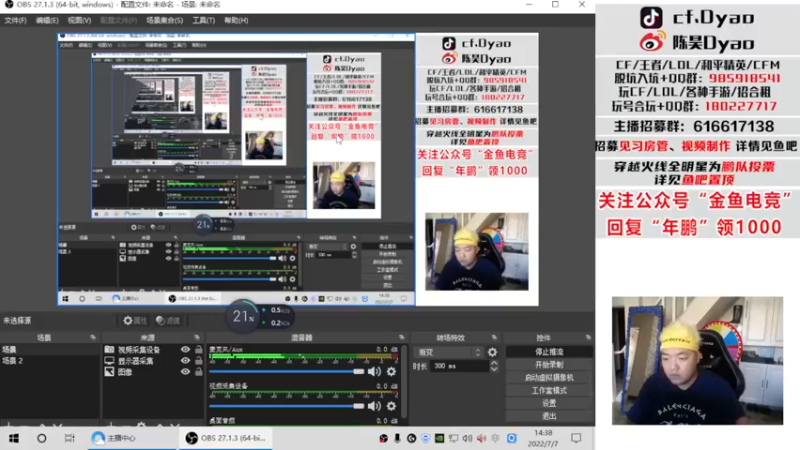800x450 pixels.
Task: Decrease transition duration with down arrow
Action: (494, 369)
